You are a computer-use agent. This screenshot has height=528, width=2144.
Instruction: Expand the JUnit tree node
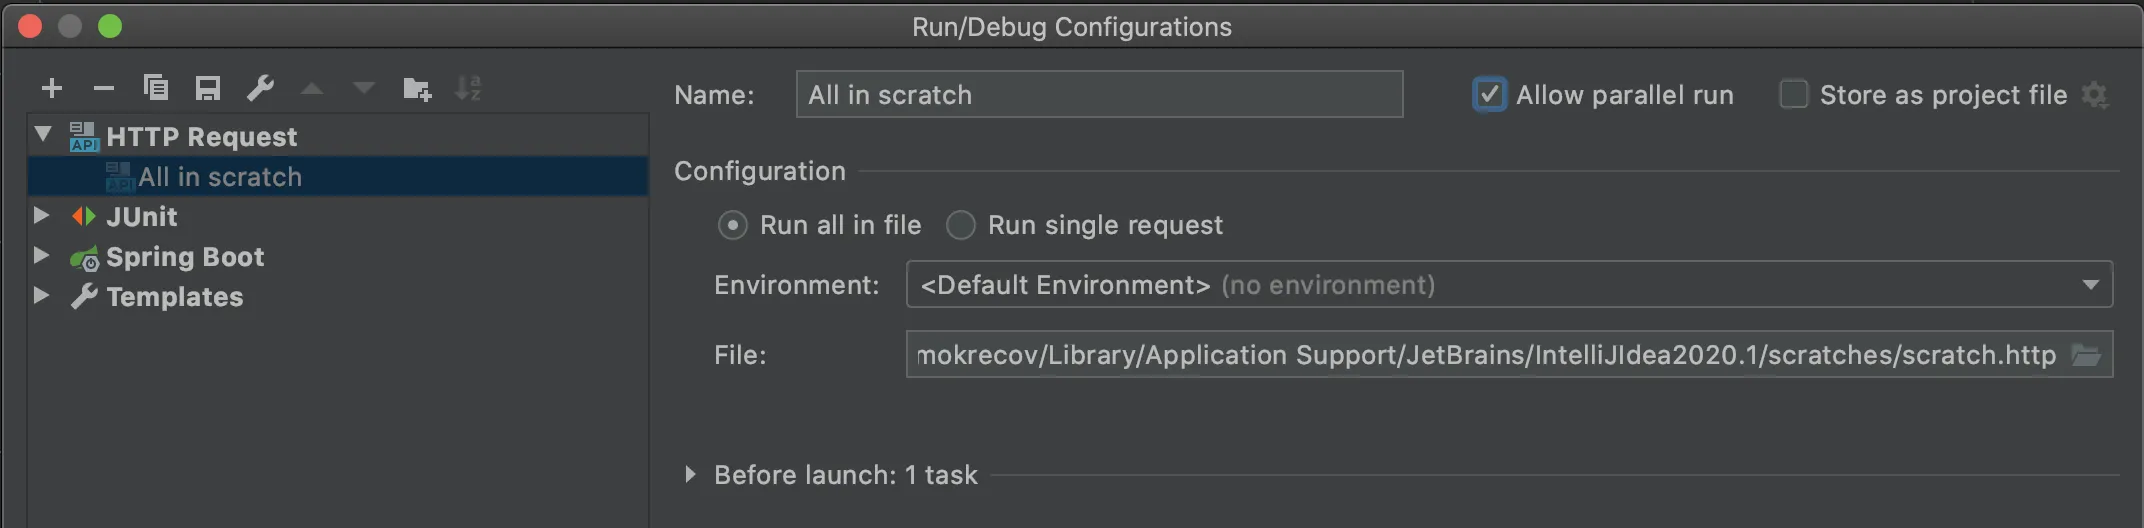pyautogui.click(x=42, y=216)
